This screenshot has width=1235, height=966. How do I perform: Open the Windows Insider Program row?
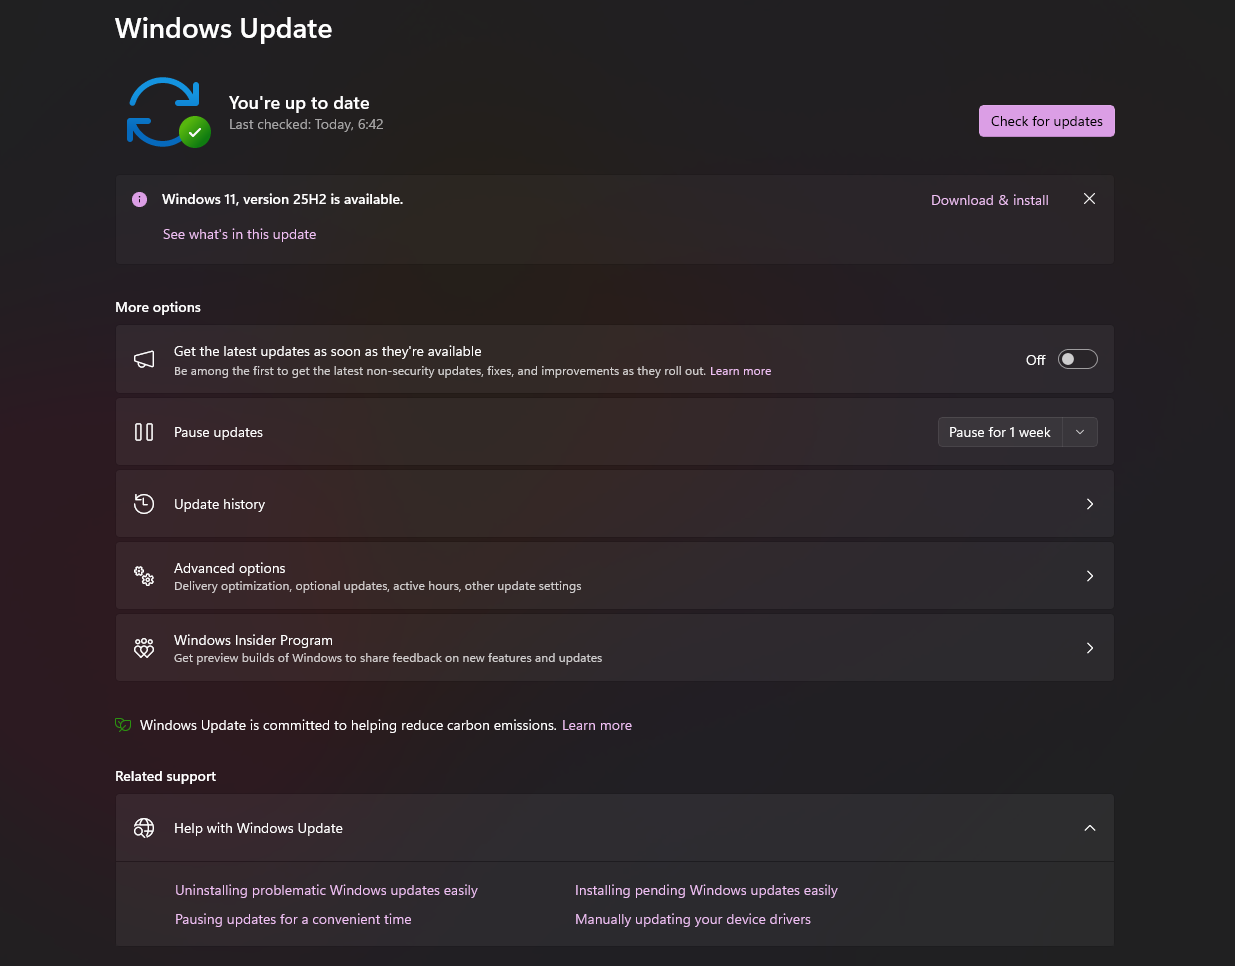(615, 648)
